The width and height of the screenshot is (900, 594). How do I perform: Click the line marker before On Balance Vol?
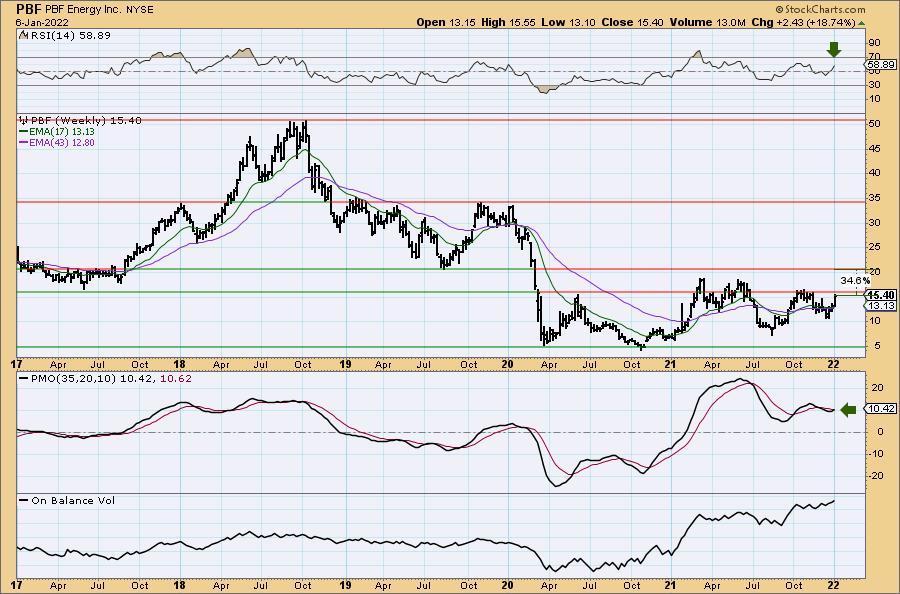tap(24, 500)
